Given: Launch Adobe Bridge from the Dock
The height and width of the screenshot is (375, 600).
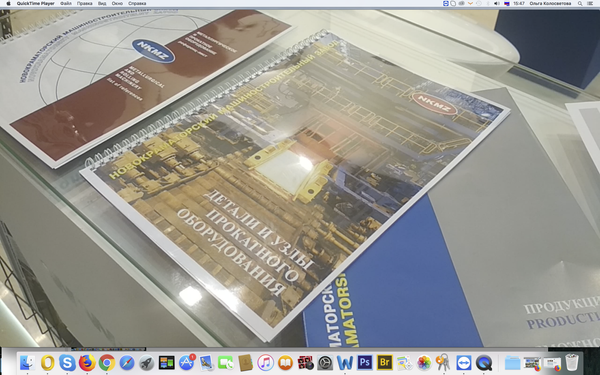Looking at the screenshot, I should click(x=385, y=362).
